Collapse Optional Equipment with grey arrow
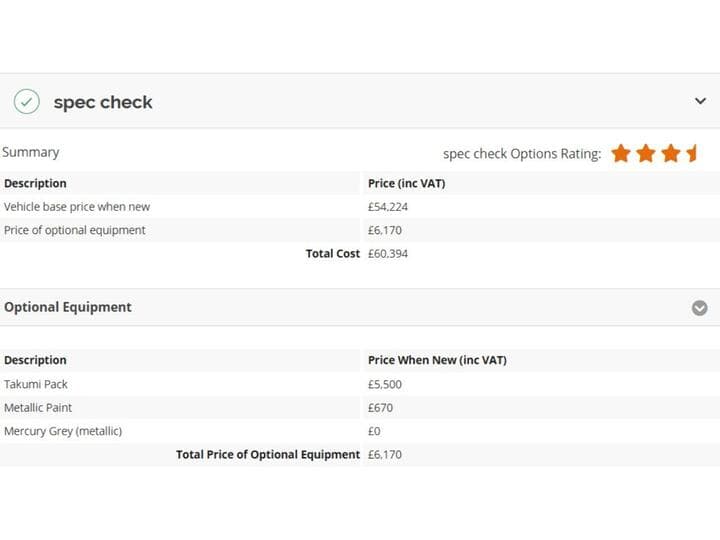 (699, 308)
